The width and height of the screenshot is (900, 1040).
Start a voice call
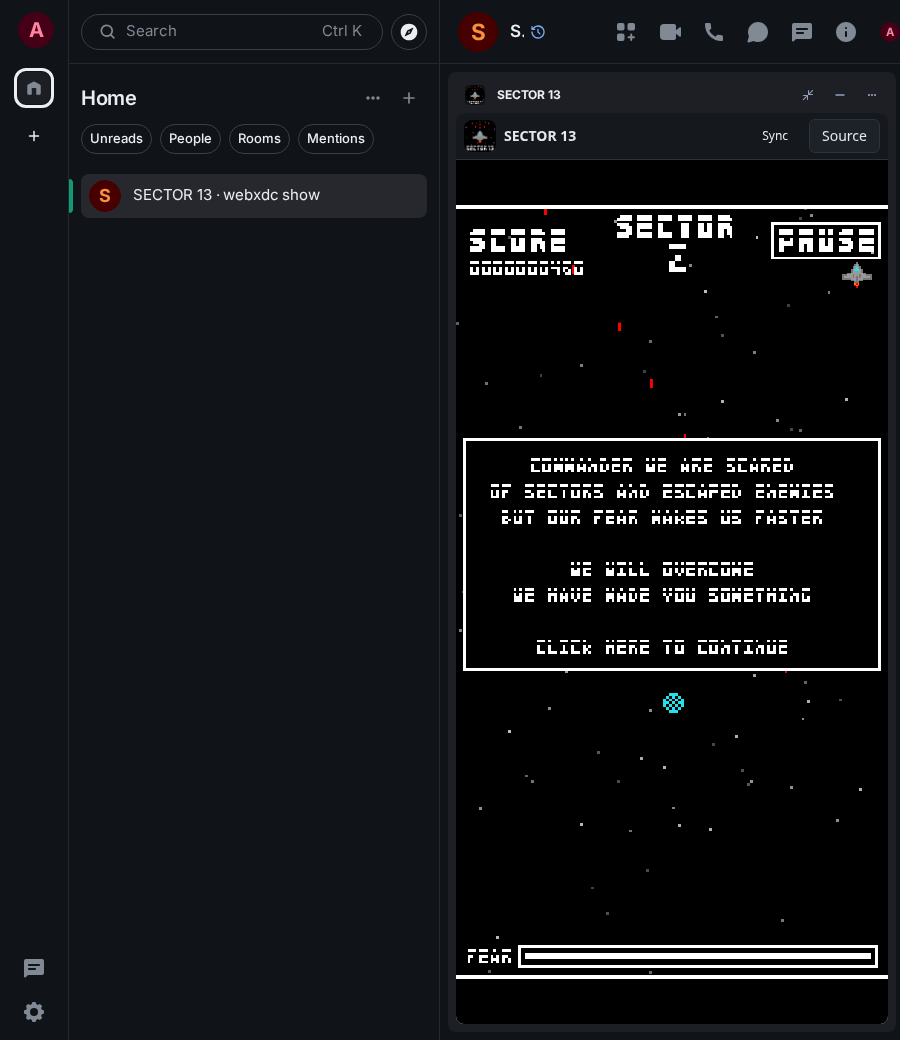click(x=714, y=32)
